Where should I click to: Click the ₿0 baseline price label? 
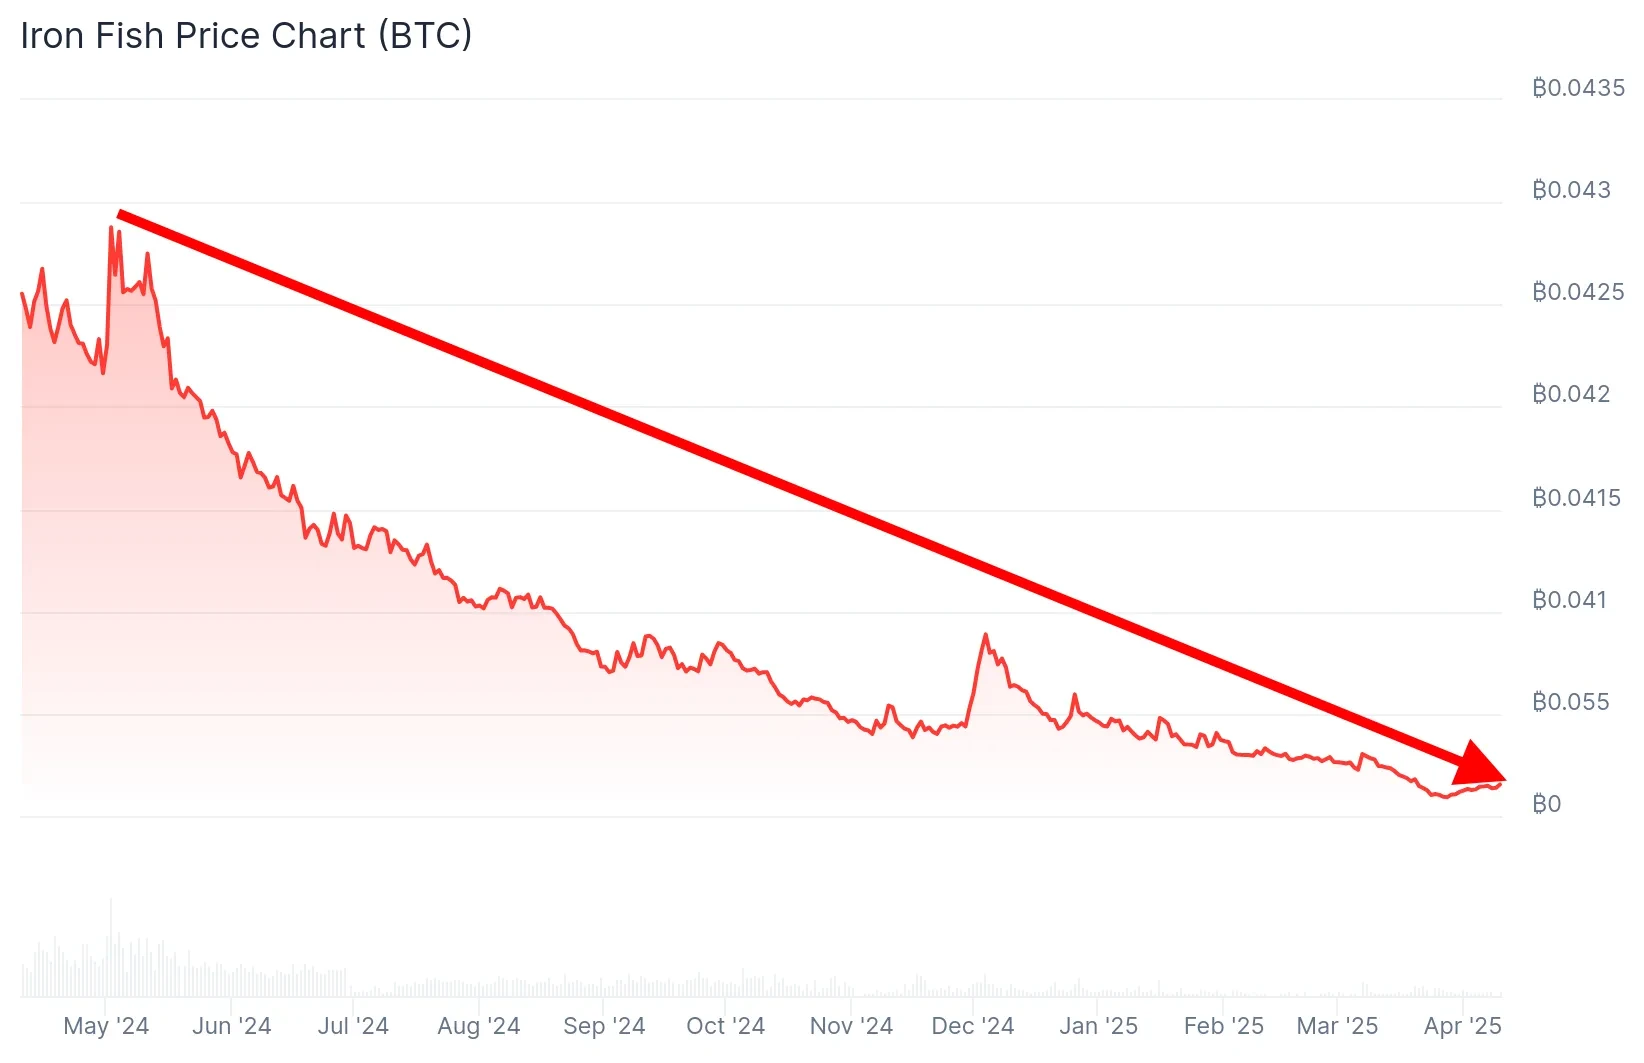[1546, 804]
